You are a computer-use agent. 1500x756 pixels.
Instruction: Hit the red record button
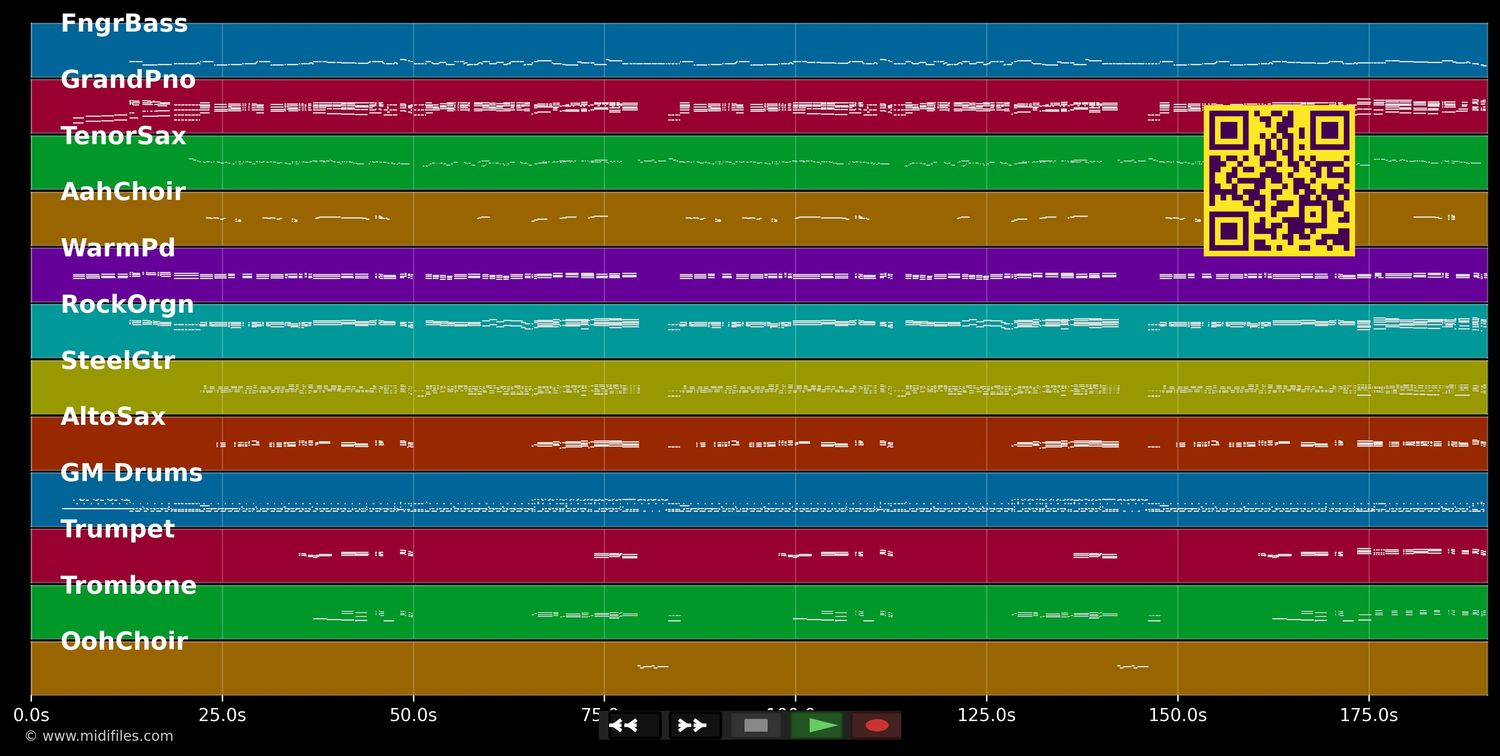(877, 725)
